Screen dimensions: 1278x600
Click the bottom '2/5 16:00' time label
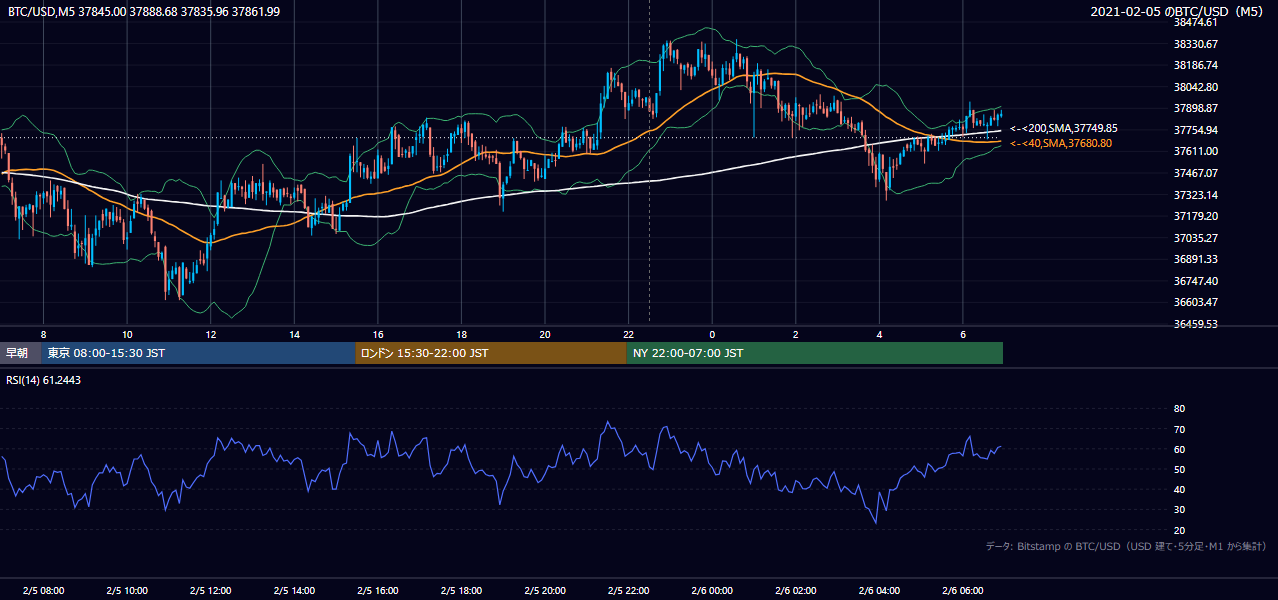[x=378, y=591]
